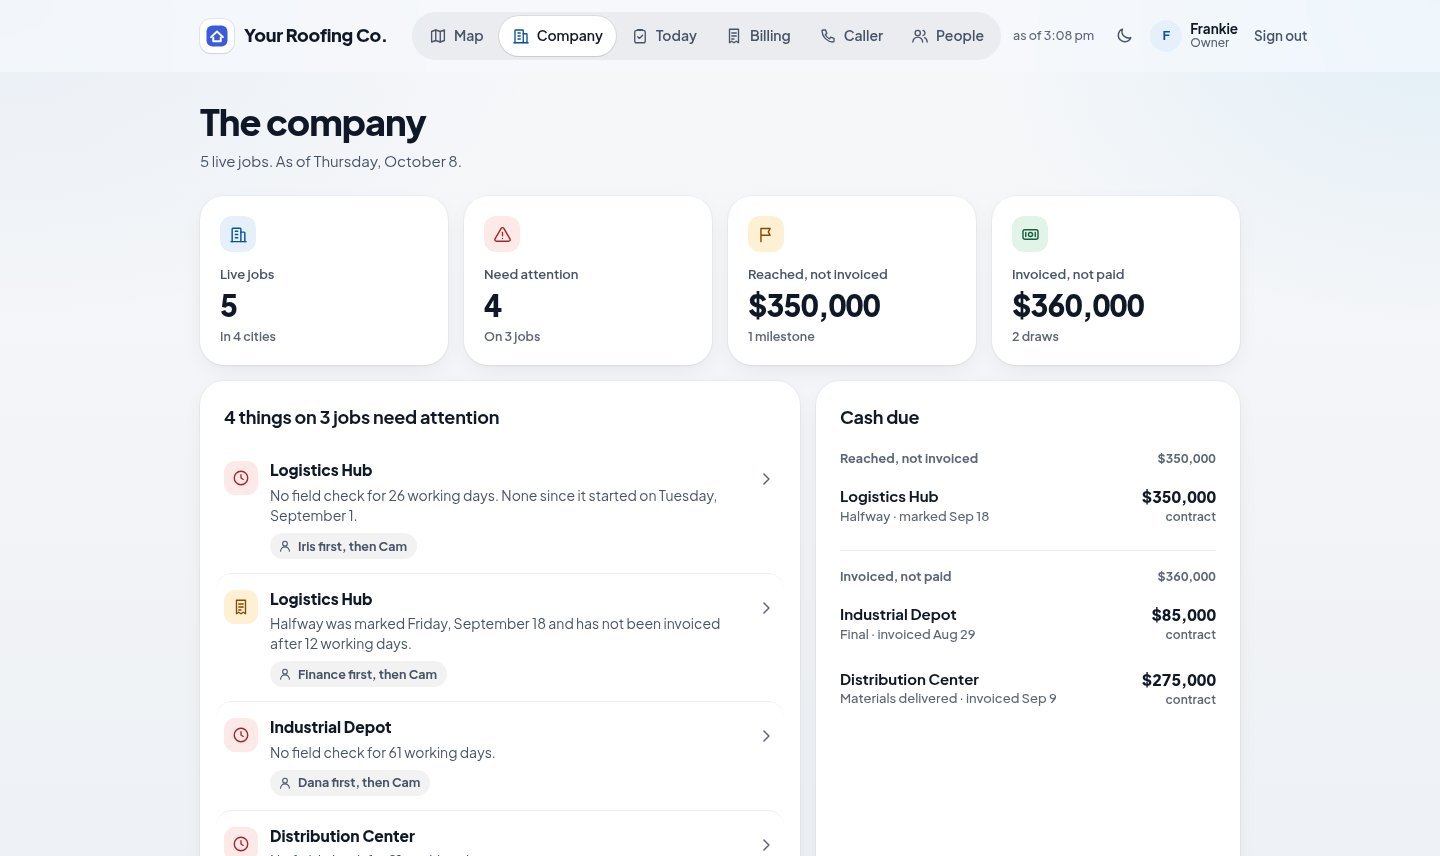Click the clock icon beside Logistics Hub field check
Image resolution: width=1440 pixels, height=856 pixels.
click(241, 478)
